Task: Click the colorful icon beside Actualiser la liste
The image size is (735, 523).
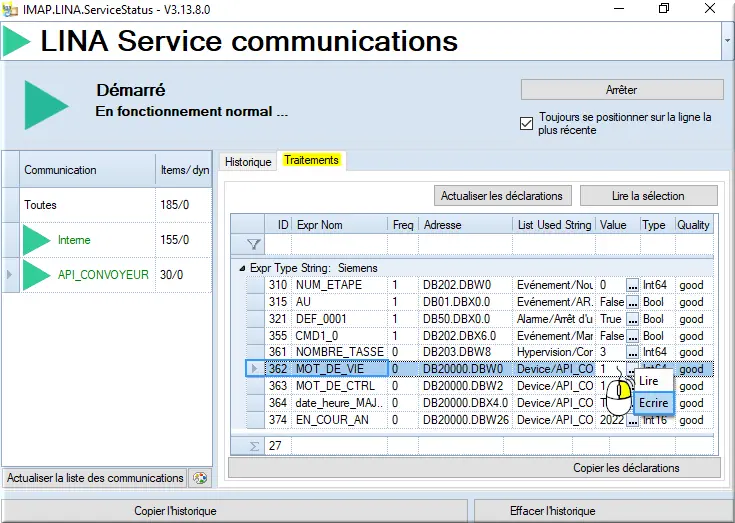Action: [x=200, y=478]
